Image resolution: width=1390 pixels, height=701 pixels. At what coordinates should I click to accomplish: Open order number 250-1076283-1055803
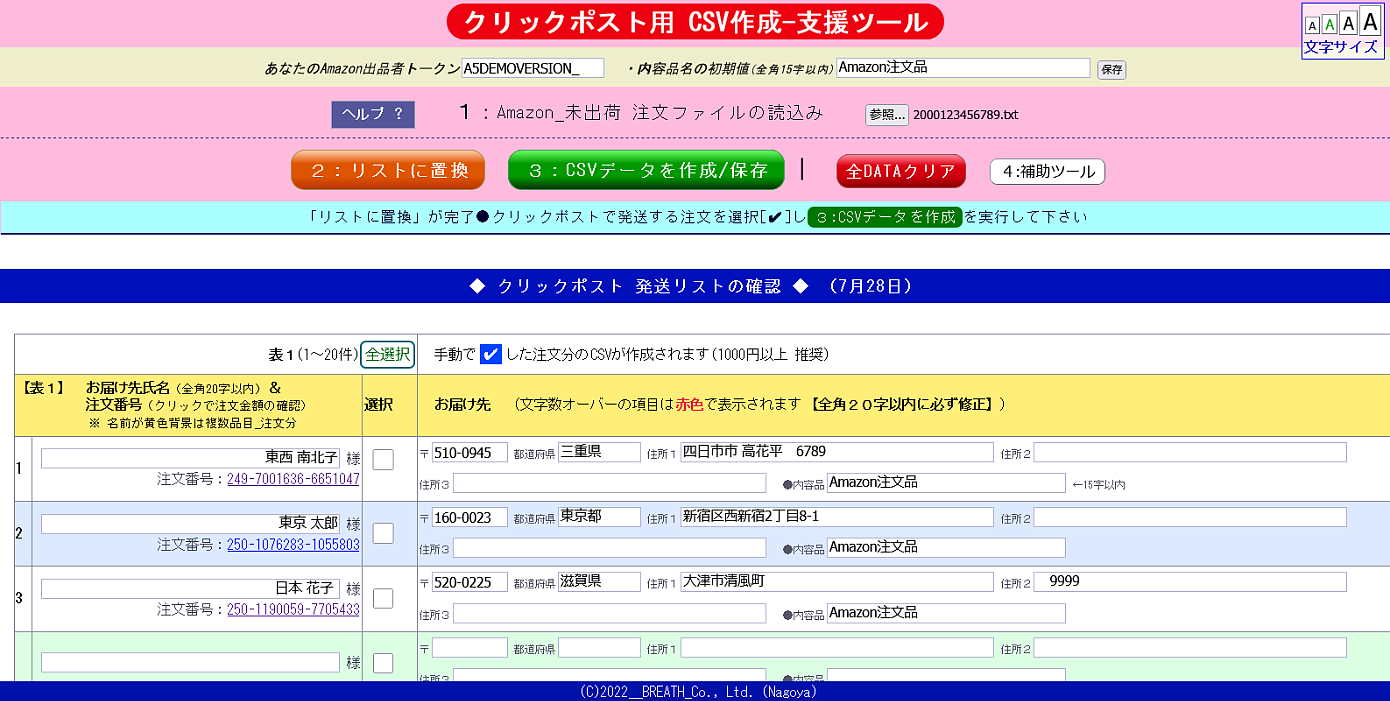tap(293, 545)
